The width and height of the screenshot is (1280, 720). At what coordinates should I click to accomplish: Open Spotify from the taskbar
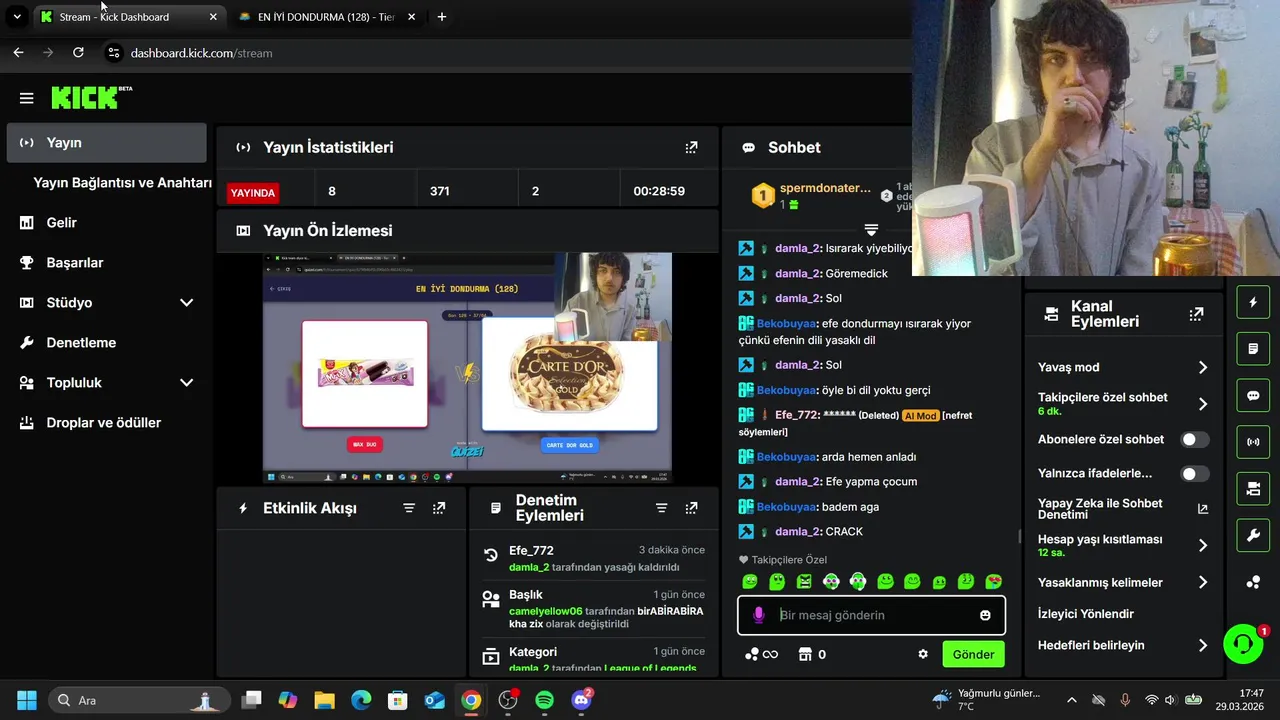pyautogui.click(x=544, y=700)
